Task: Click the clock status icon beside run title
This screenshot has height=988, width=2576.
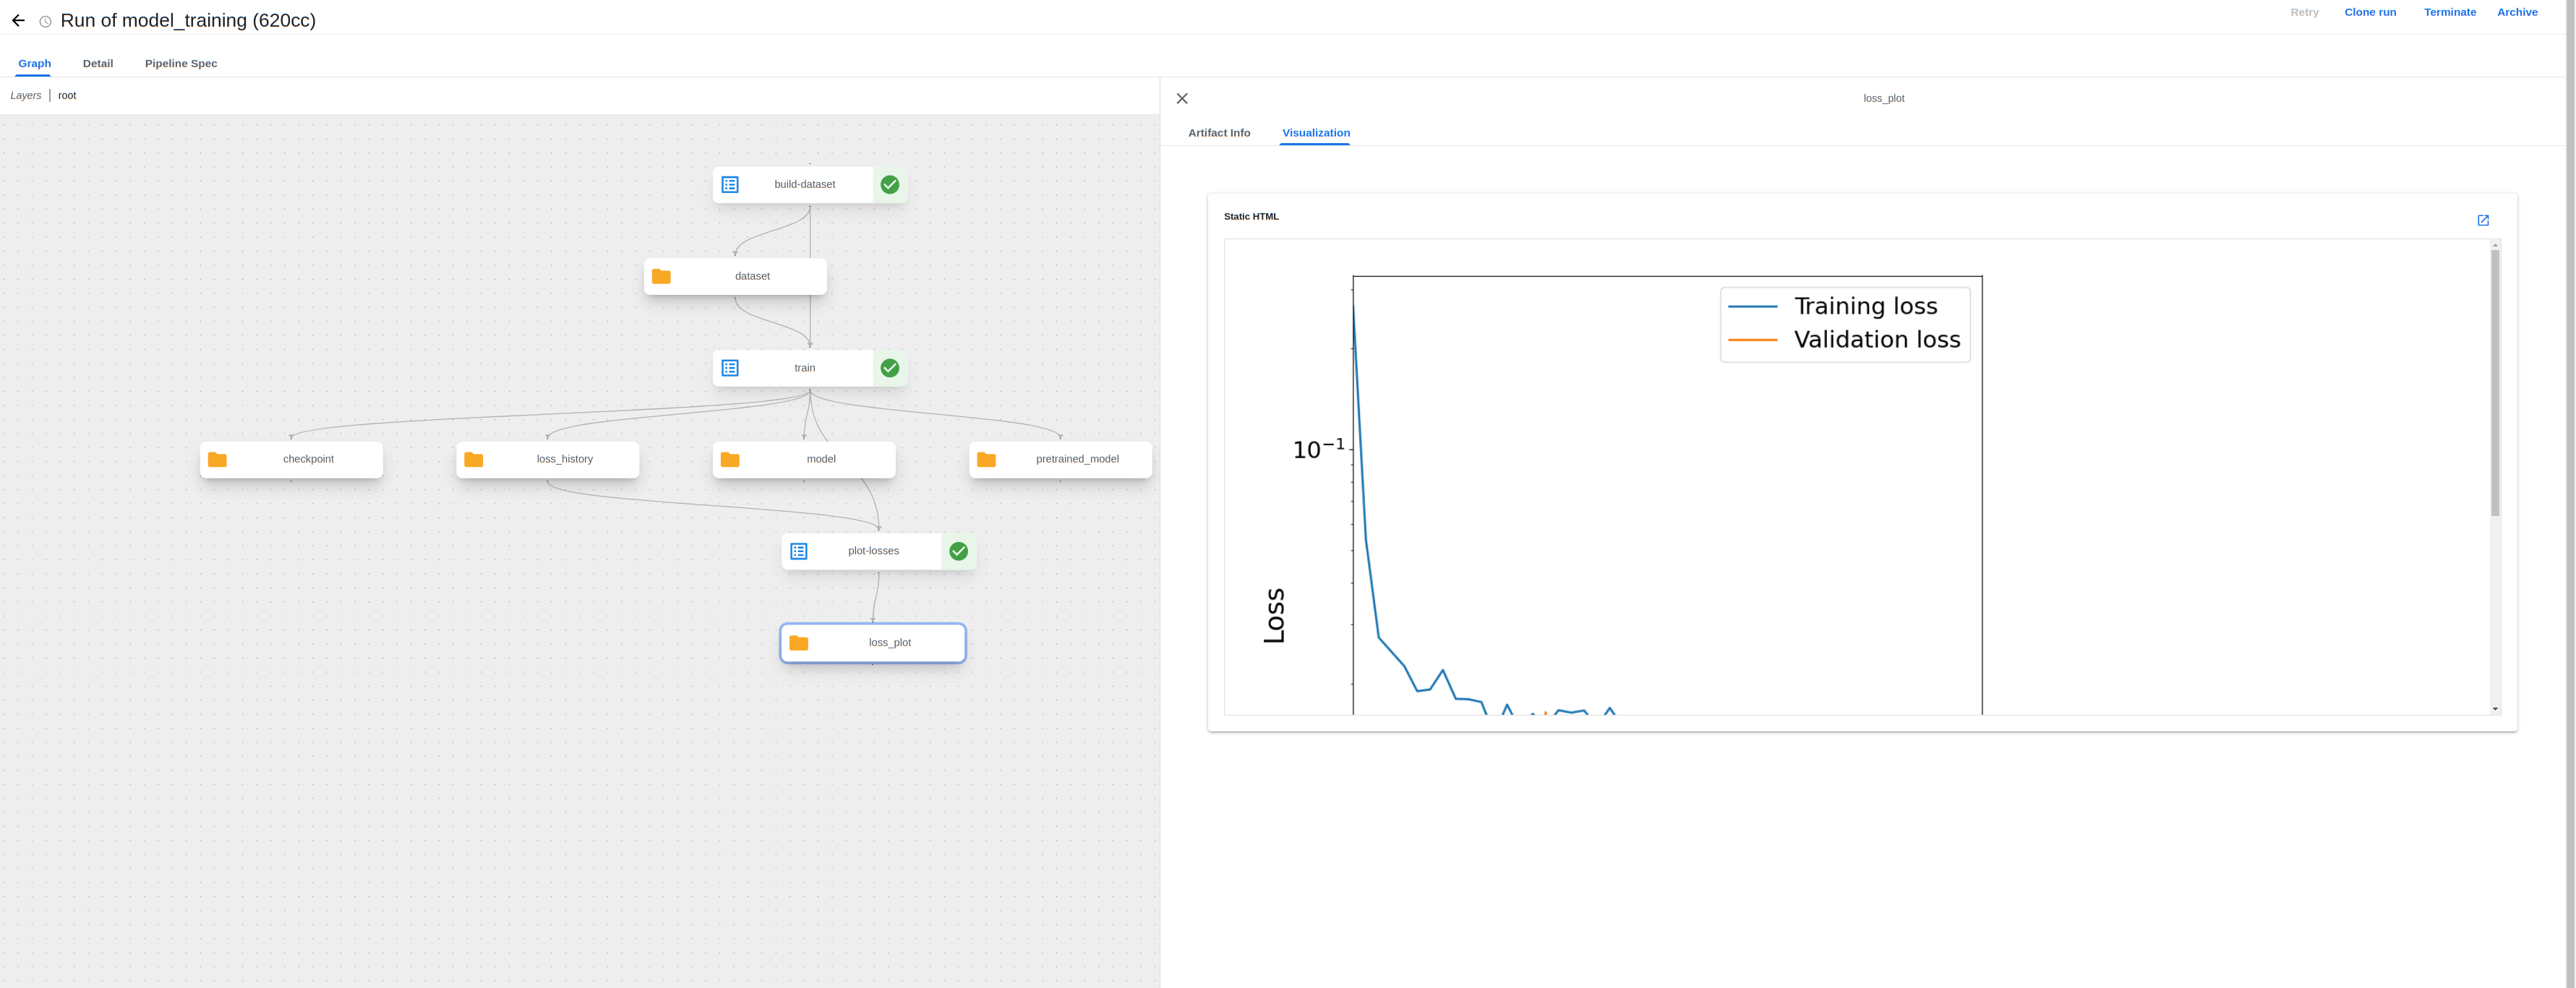Action: coord(45,21)
